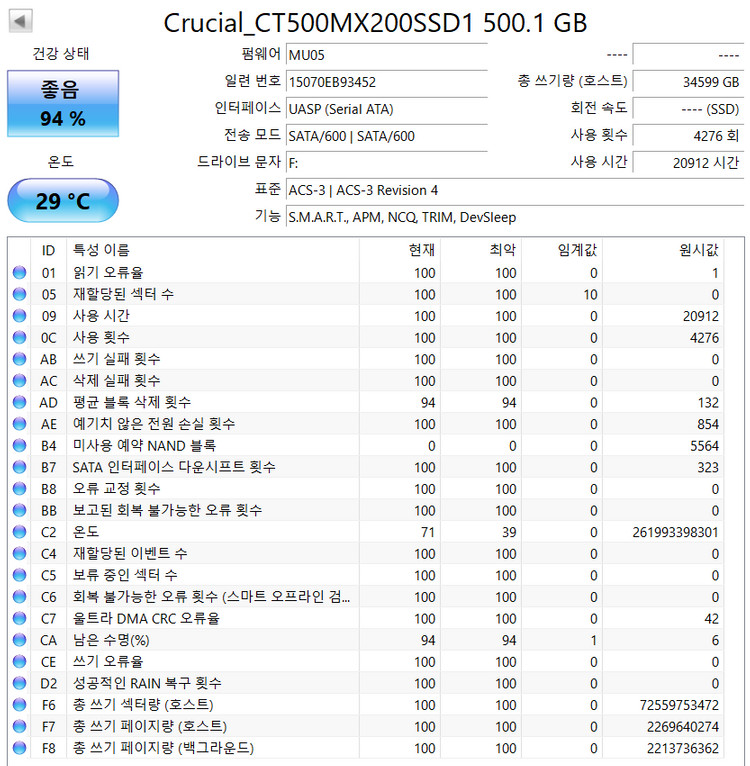Viewport: 750px width, 766px height.
Task: Click the status dot for attribute 0C
Action: [20, 338]
